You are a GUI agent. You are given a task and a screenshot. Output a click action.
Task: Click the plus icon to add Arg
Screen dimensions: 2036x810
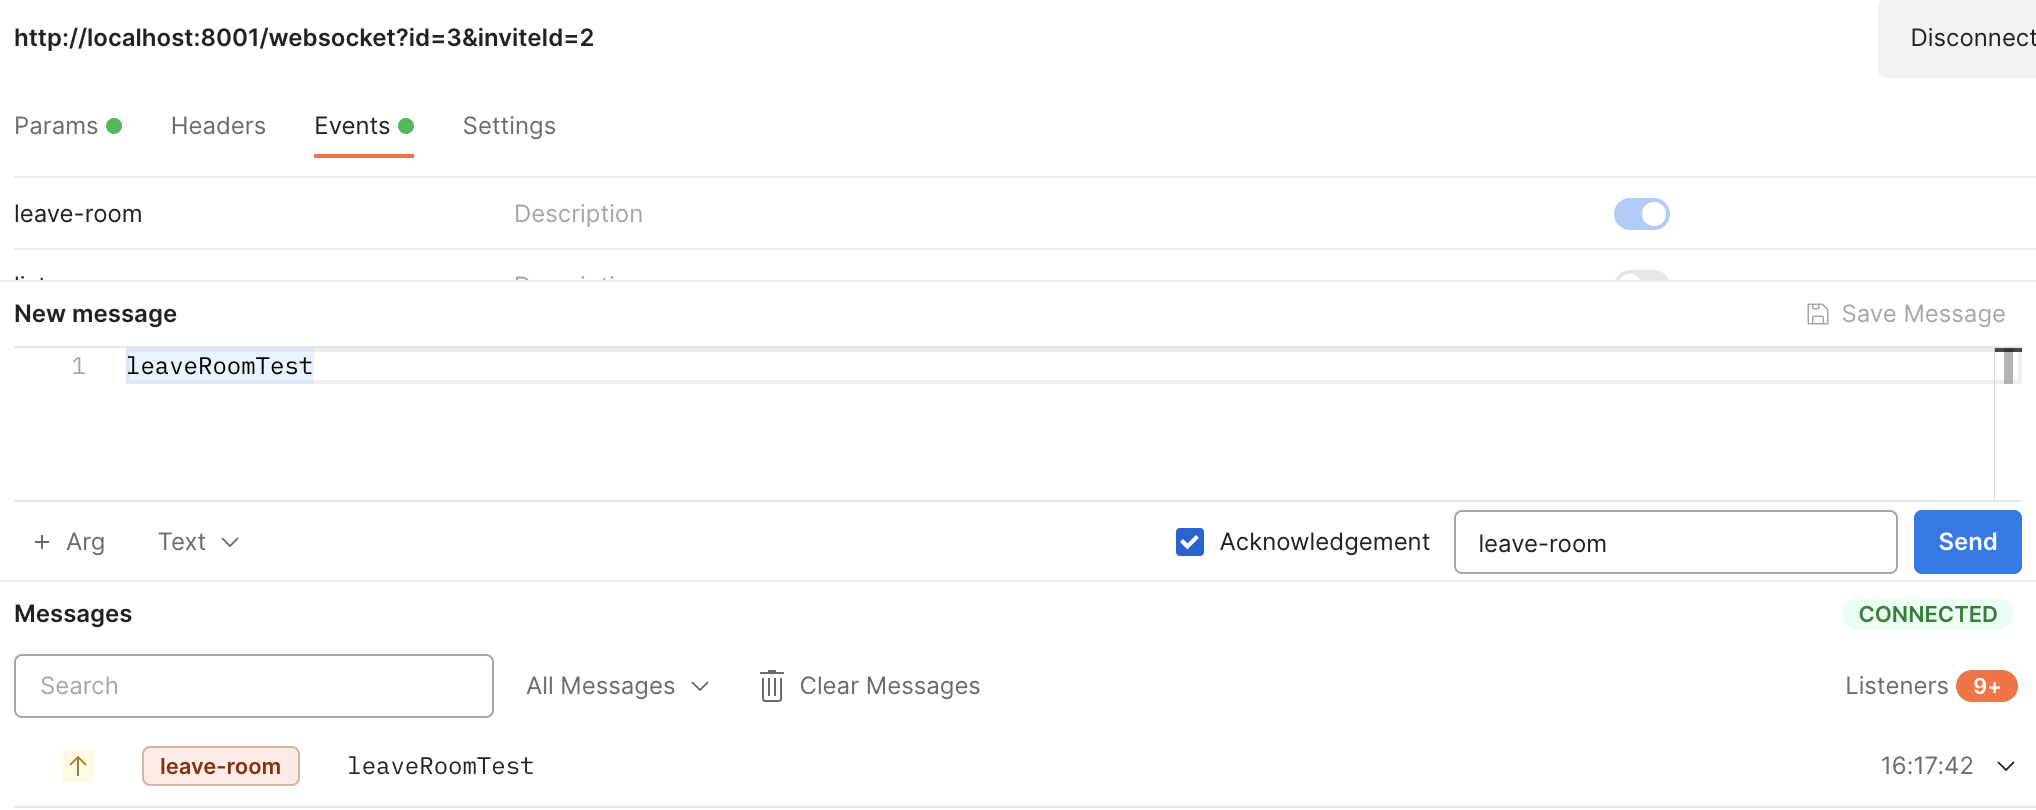[x=42, y=542]
